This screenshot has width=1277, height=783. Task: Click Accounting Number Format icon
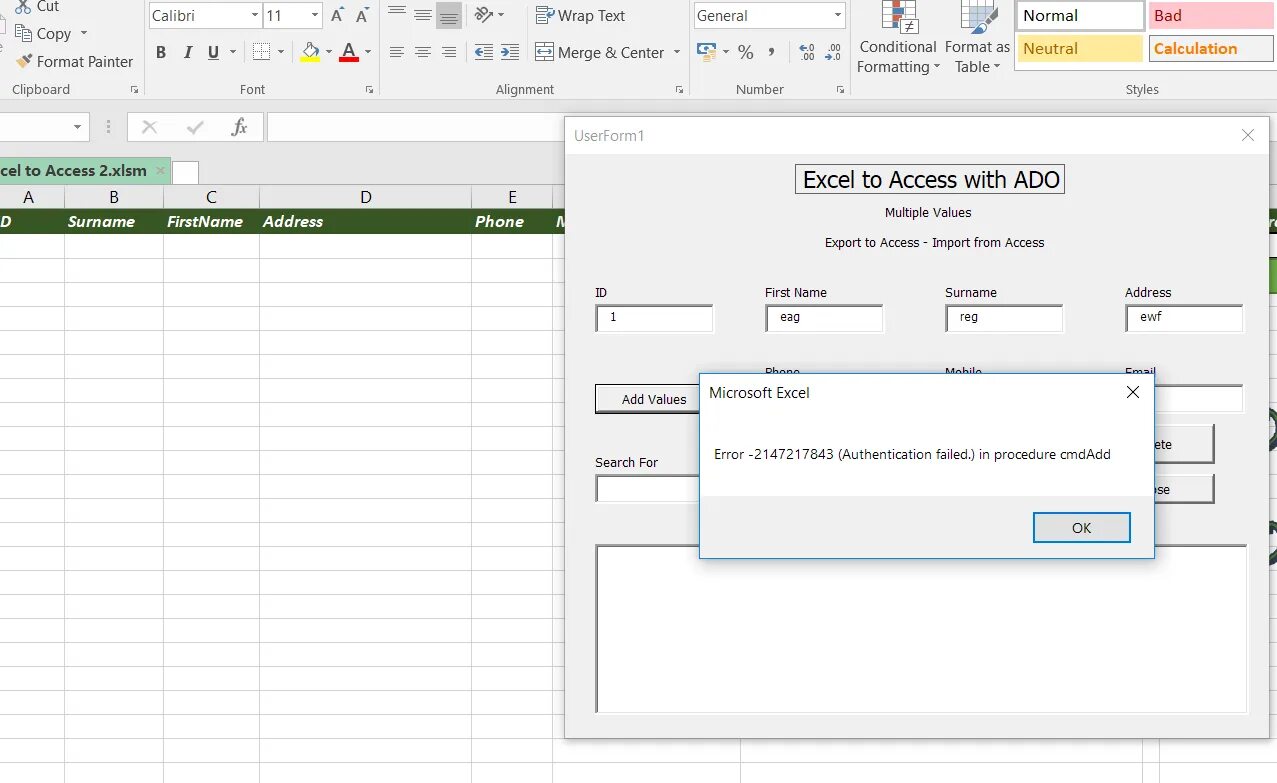click(706, 51)
